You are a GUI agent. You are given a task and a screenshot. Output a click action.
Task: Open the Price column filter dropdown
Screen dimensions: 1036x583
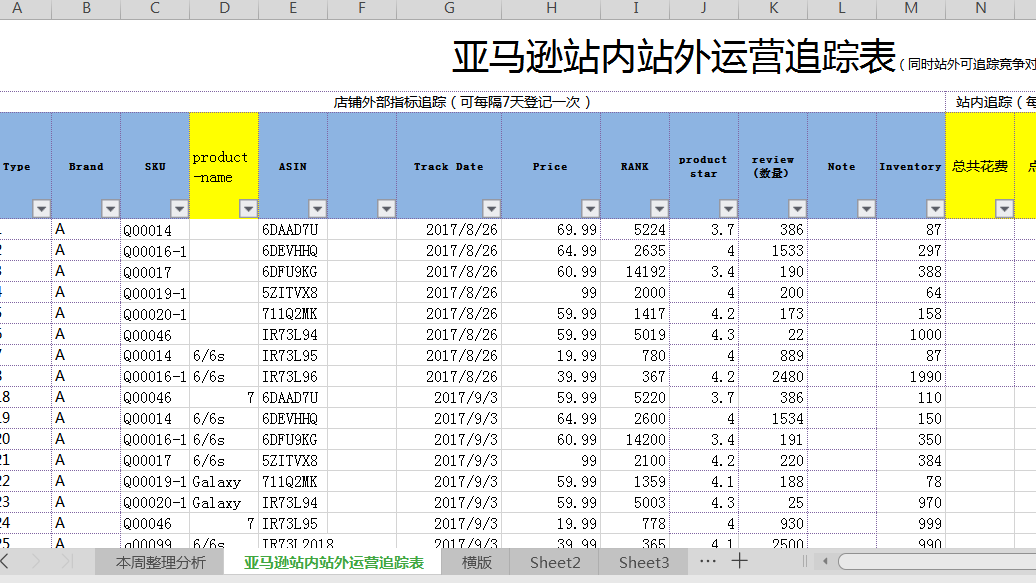click(590, 209)
